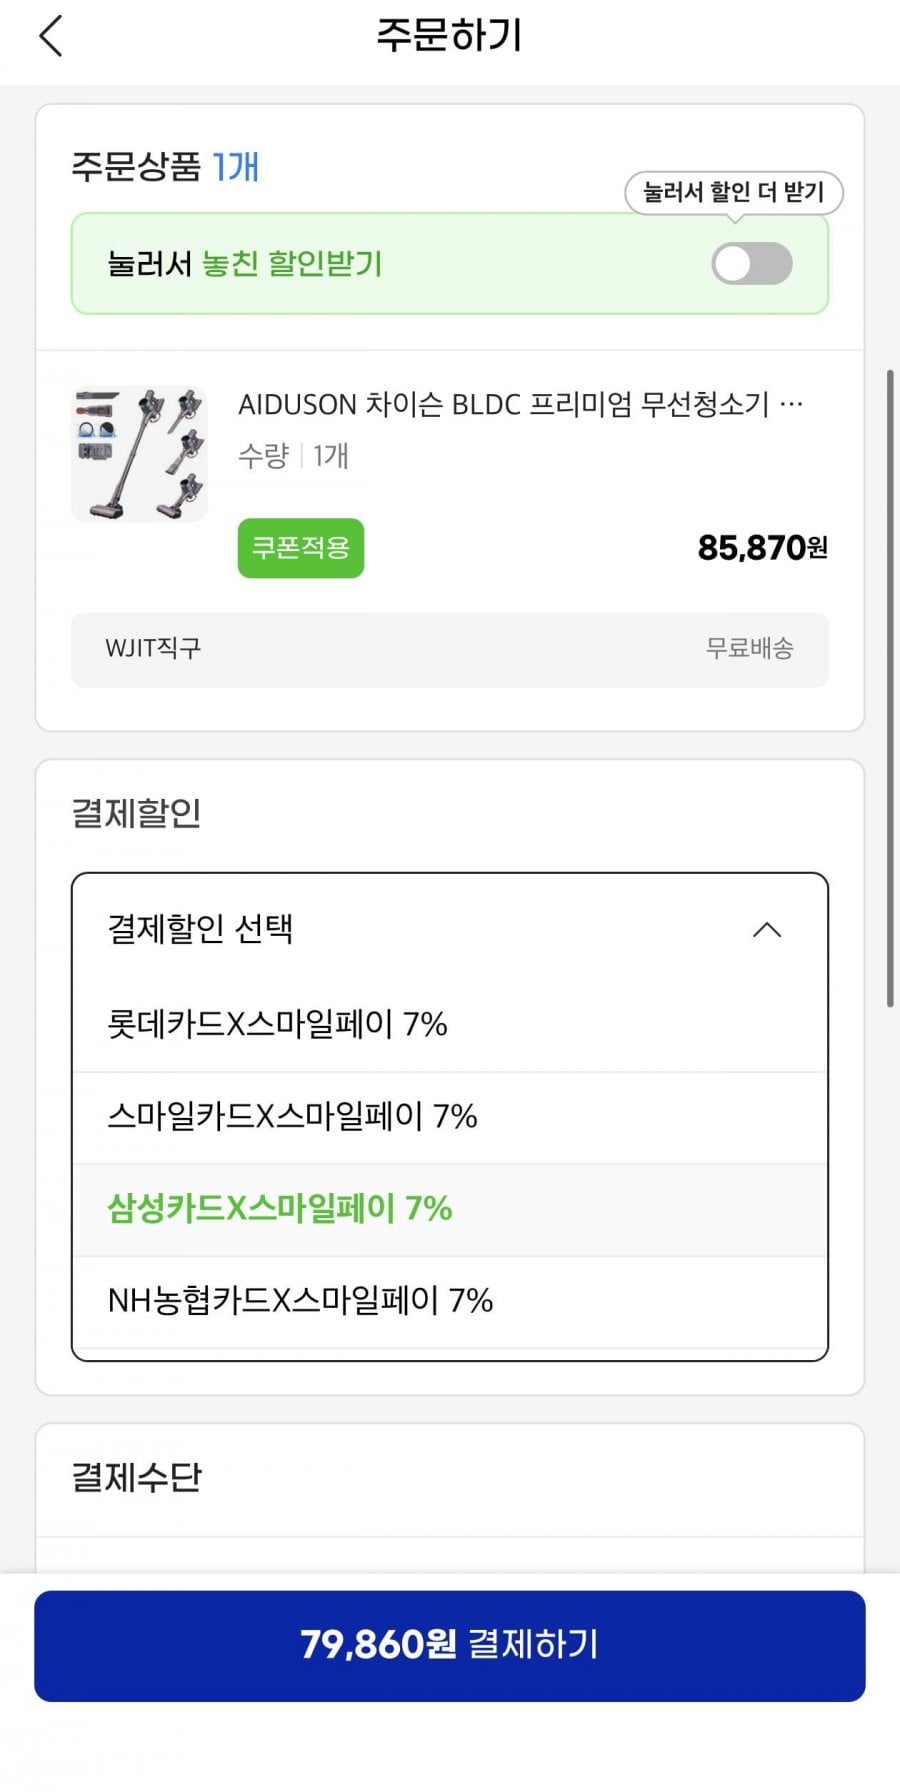Tap the 무료배송 shipping label

pos(749,649)
